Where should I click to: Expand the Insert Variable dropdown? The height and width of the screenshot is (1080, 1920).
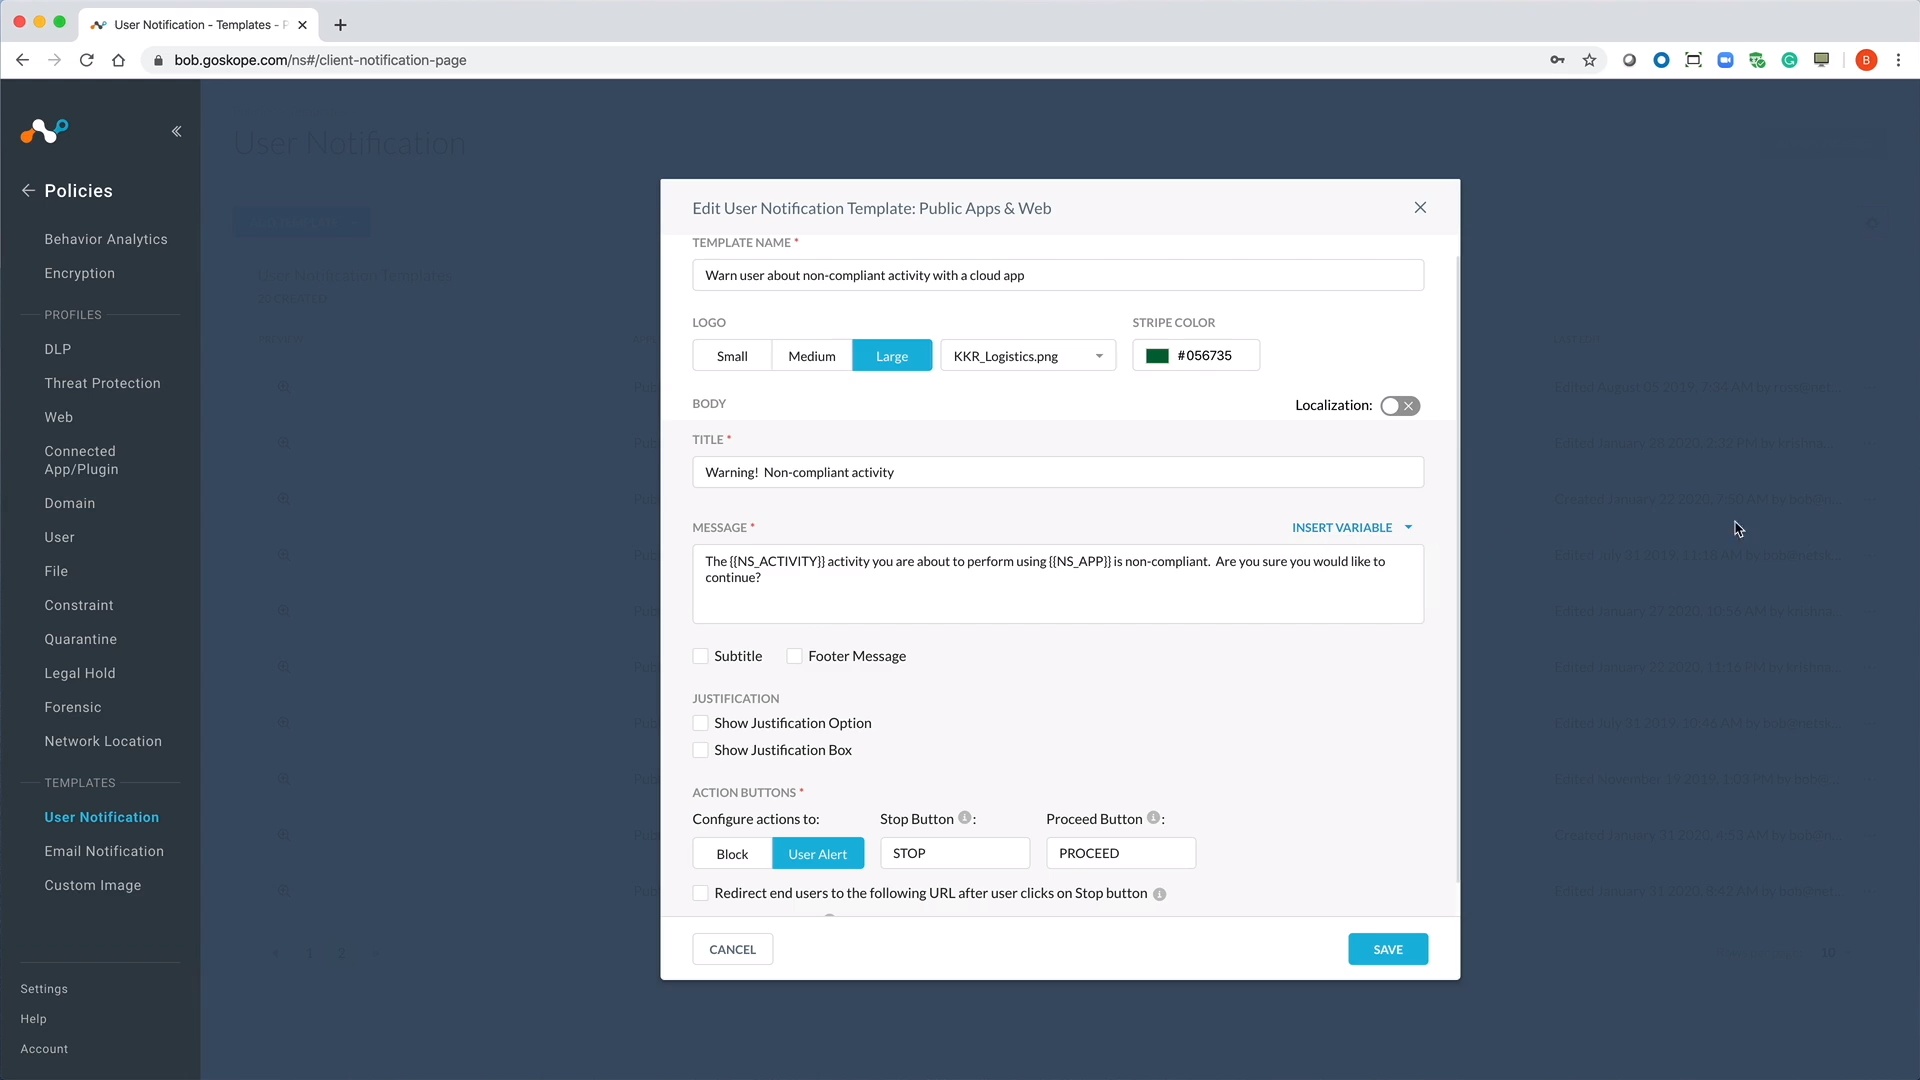[x=1351, y=527]
